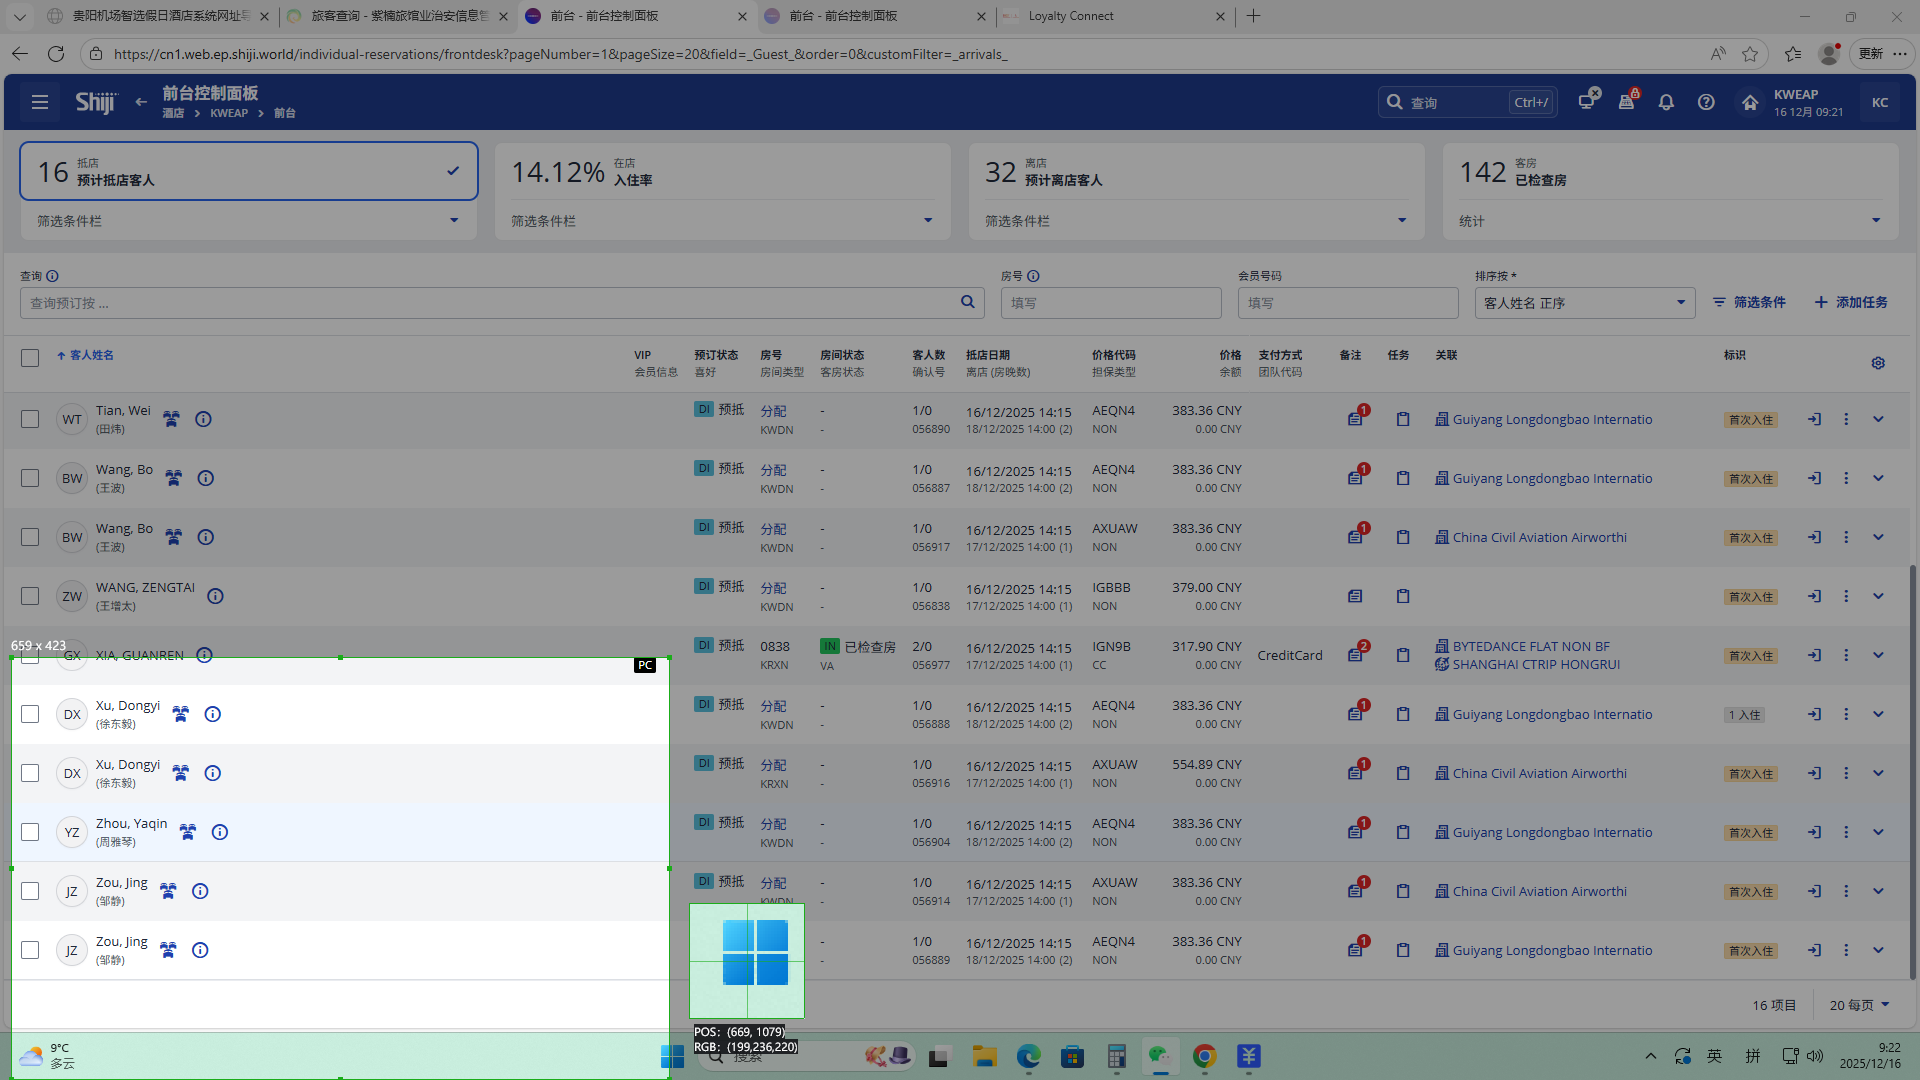Open the help question-mark icon

1706,102
